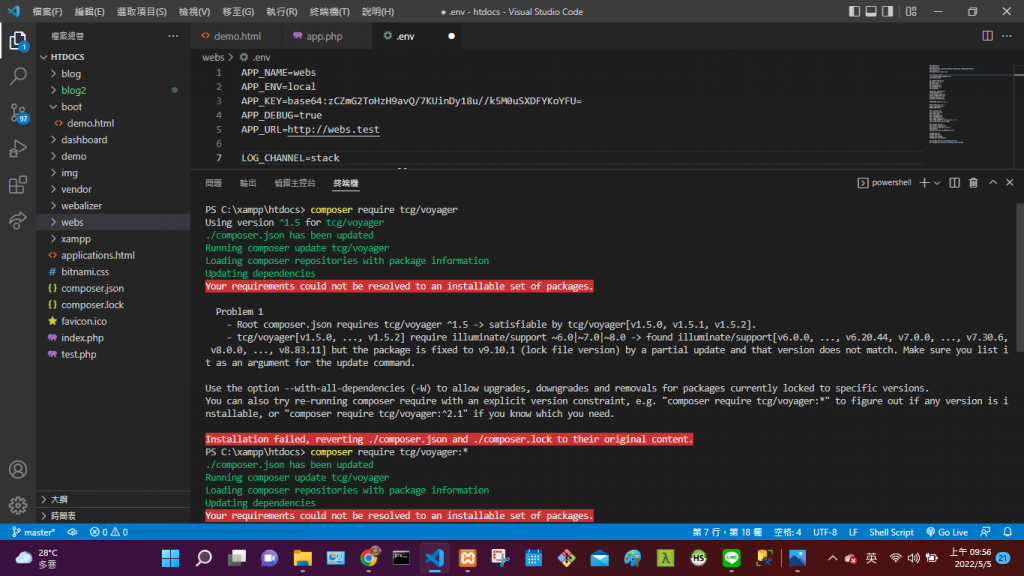This screenshot has height=576, width=1024.
Task: Open index.php in explorer
Action: (114, 338)
